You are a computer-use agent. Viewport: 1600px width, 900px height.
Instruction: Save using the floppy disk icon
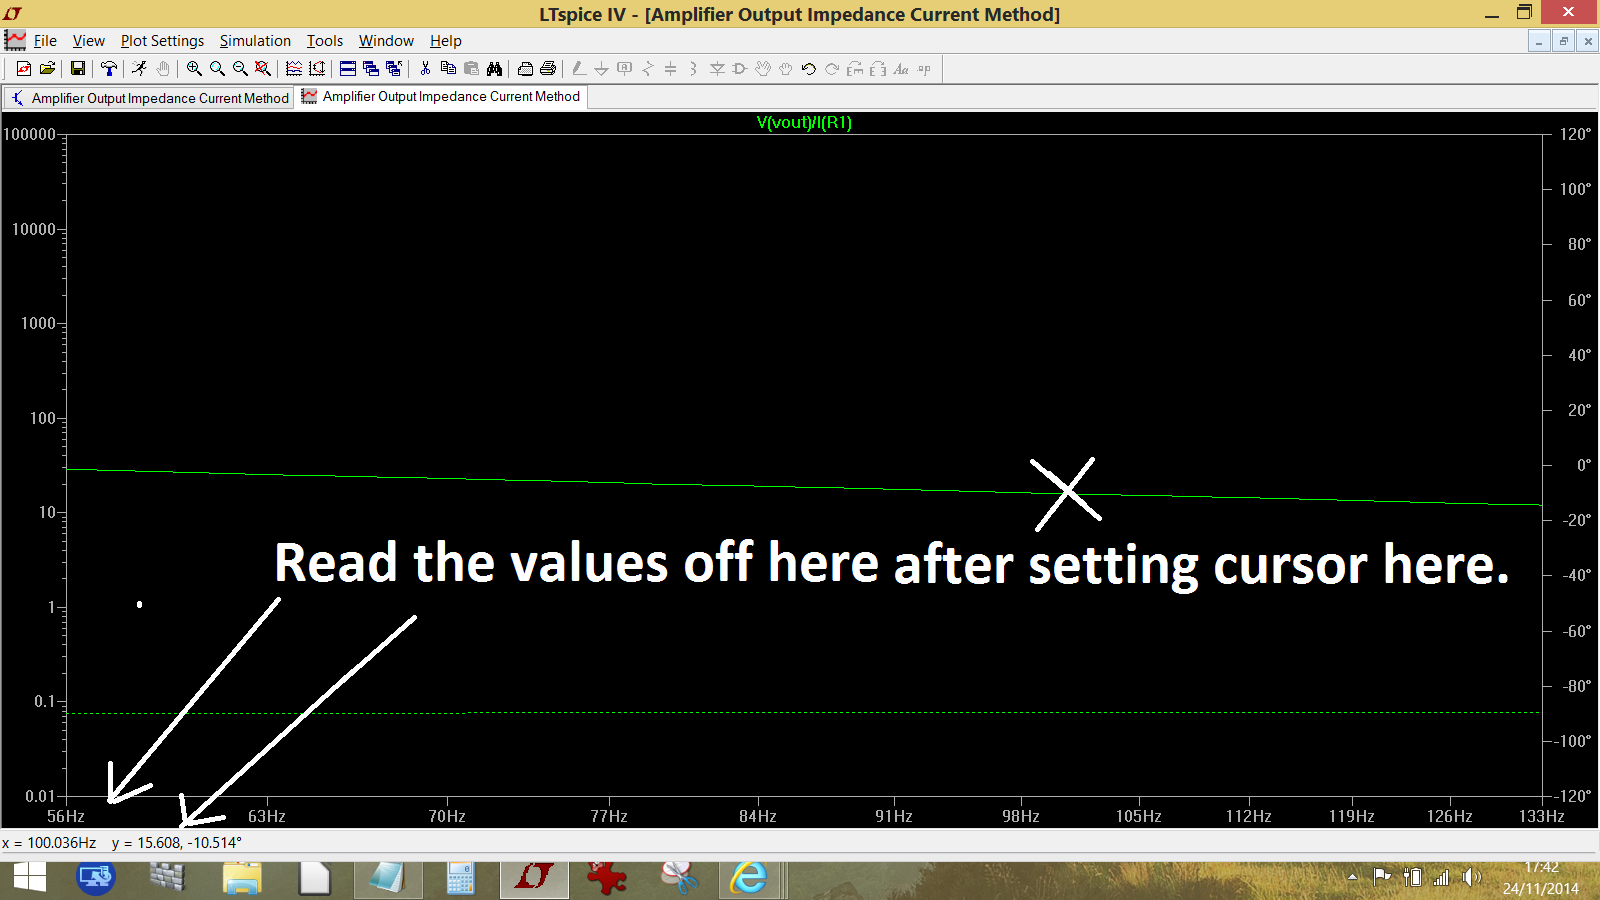pyautogui.click(x=77, y=68)
